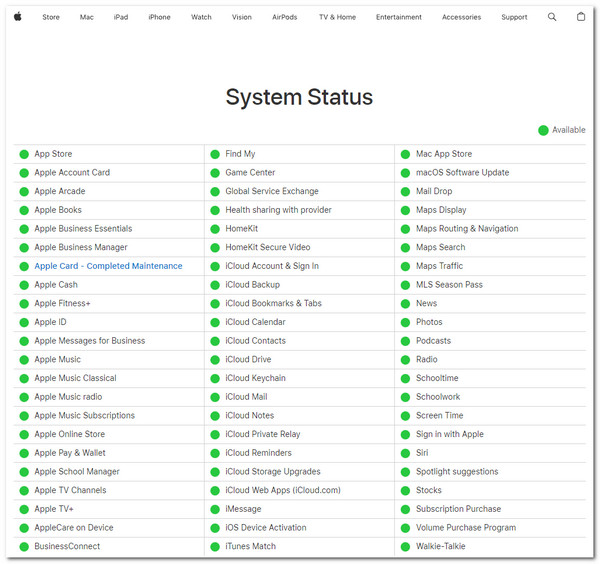
Task: Select the Volume Purchase Program entry
Action: [x=466, y=528]
